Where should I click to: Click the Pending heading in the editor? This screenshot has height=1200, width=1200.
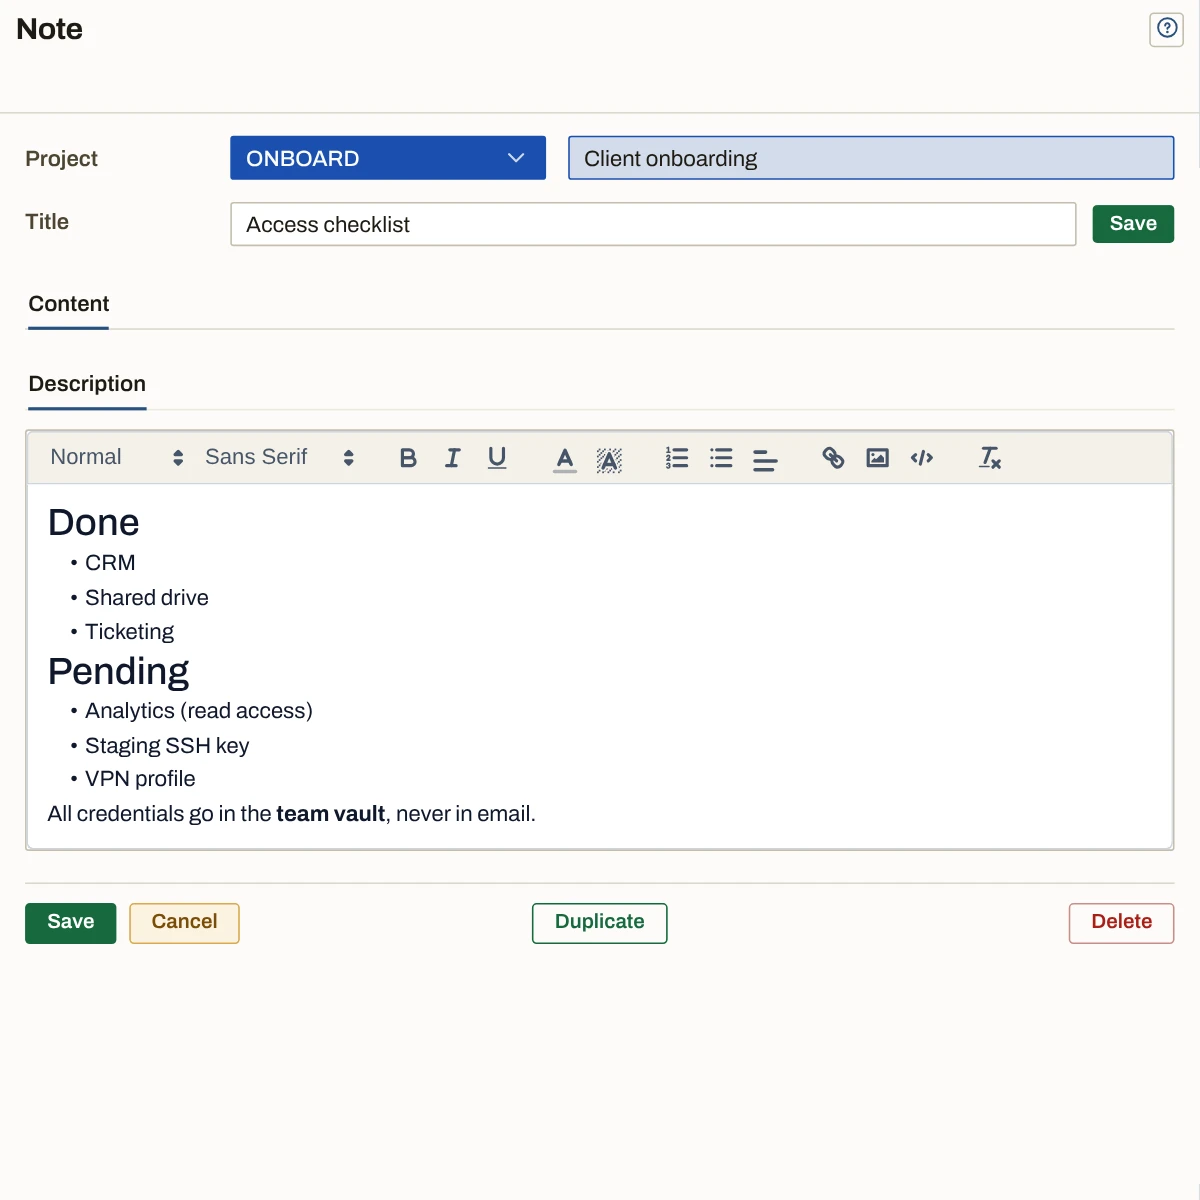[x=119, y=672]
